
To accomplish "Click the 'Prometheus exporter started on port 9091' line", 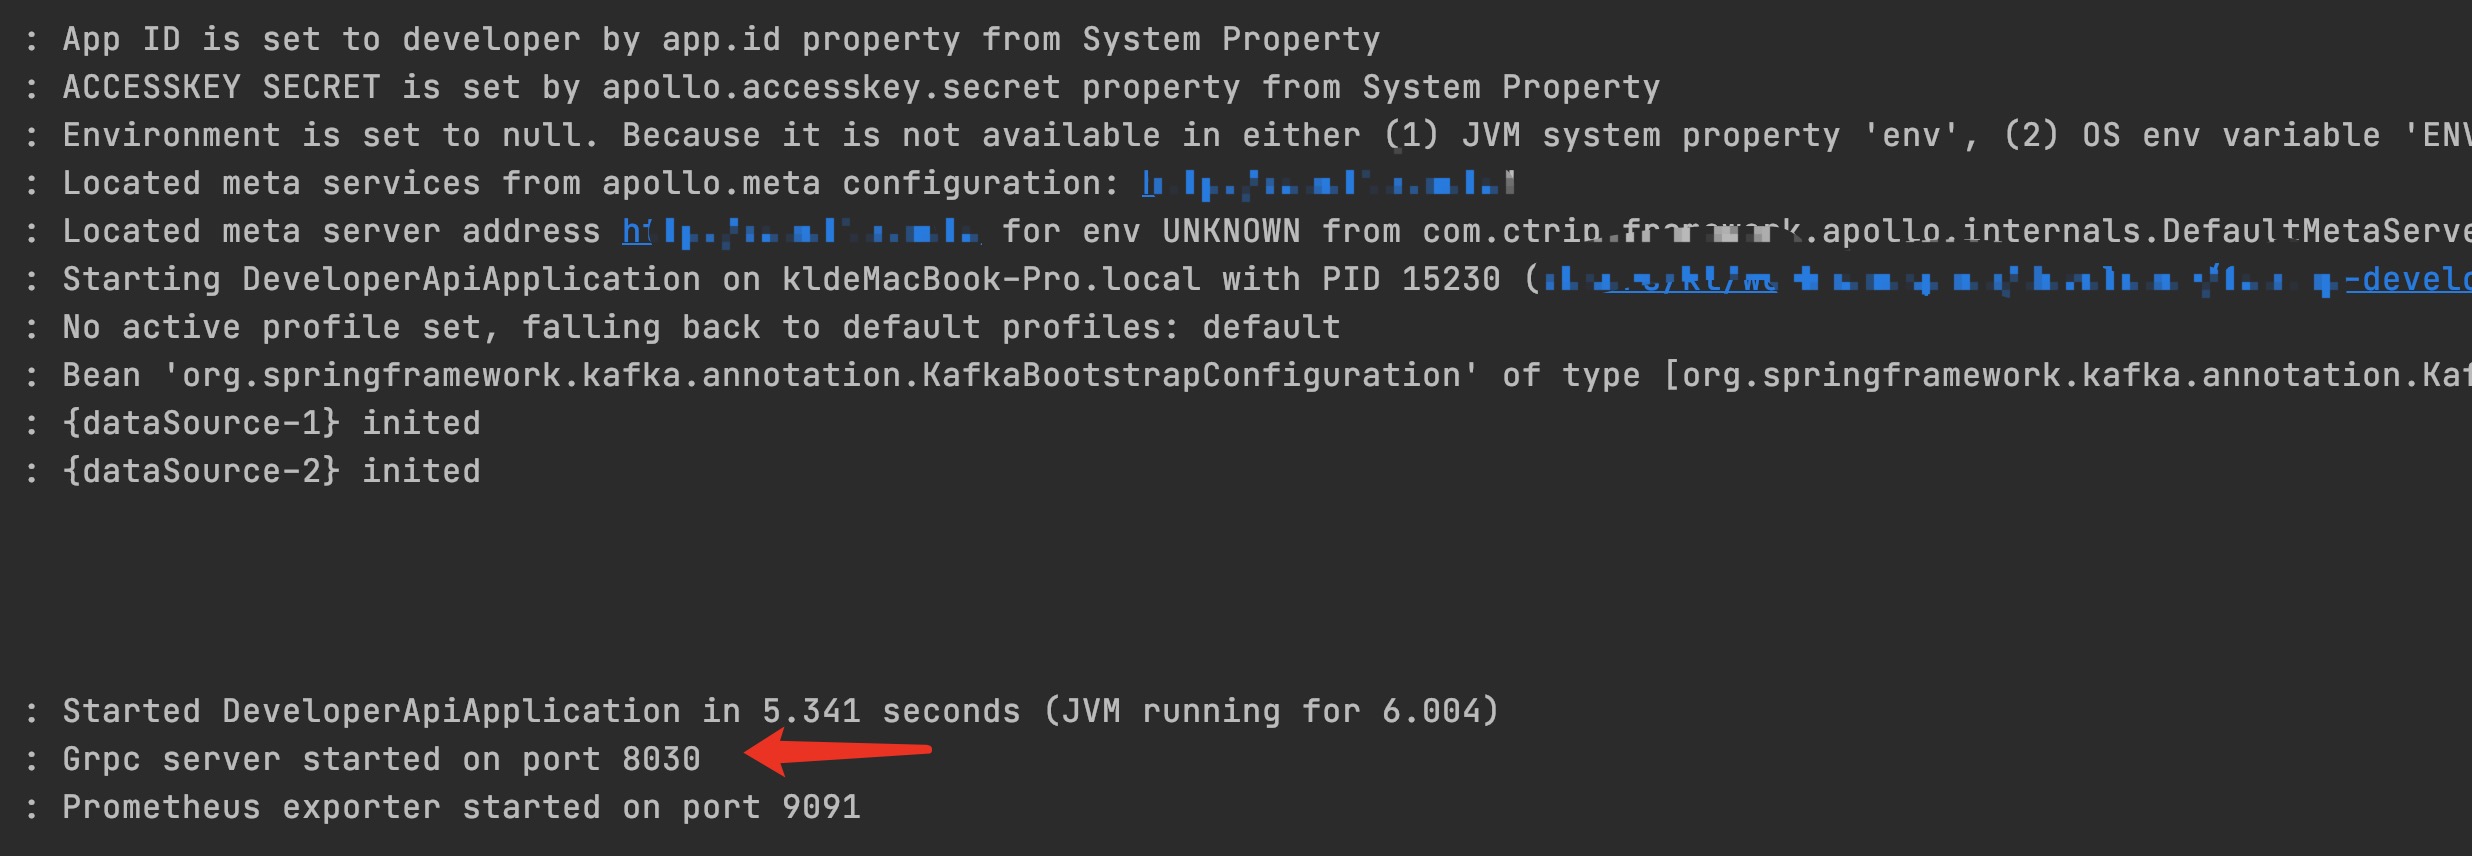I will click(x=461, y=807).
